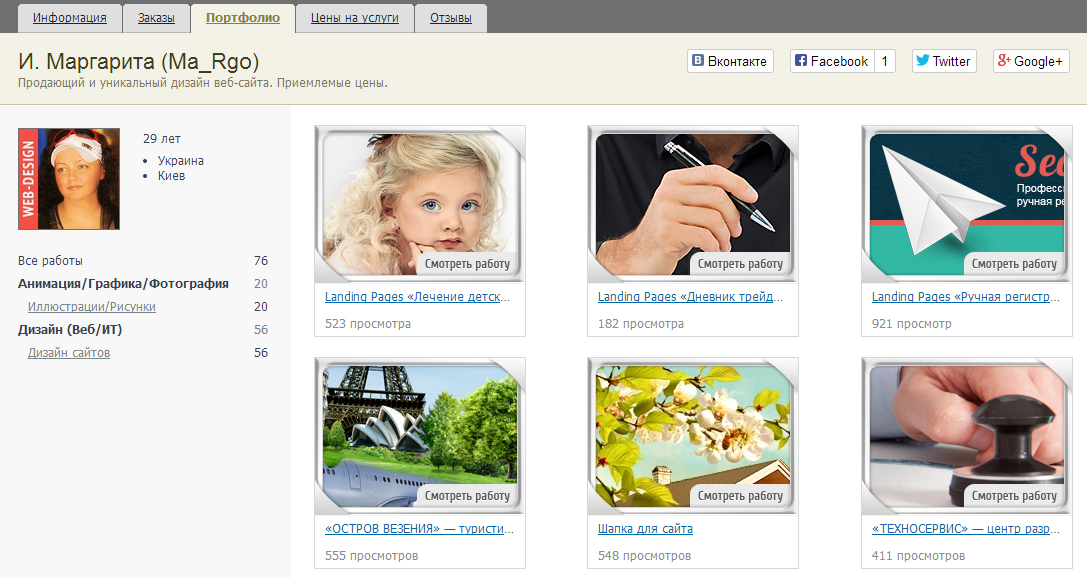Share profile via Вконтакте button

(x=730, y=61)
